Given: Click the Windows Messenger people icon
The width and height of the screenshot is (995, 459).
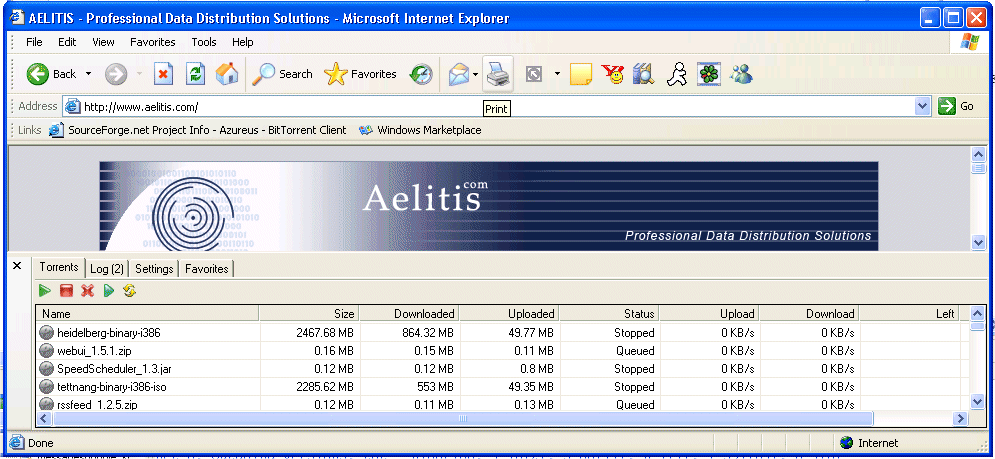Looking at the screenshot, I should [741, 74].
